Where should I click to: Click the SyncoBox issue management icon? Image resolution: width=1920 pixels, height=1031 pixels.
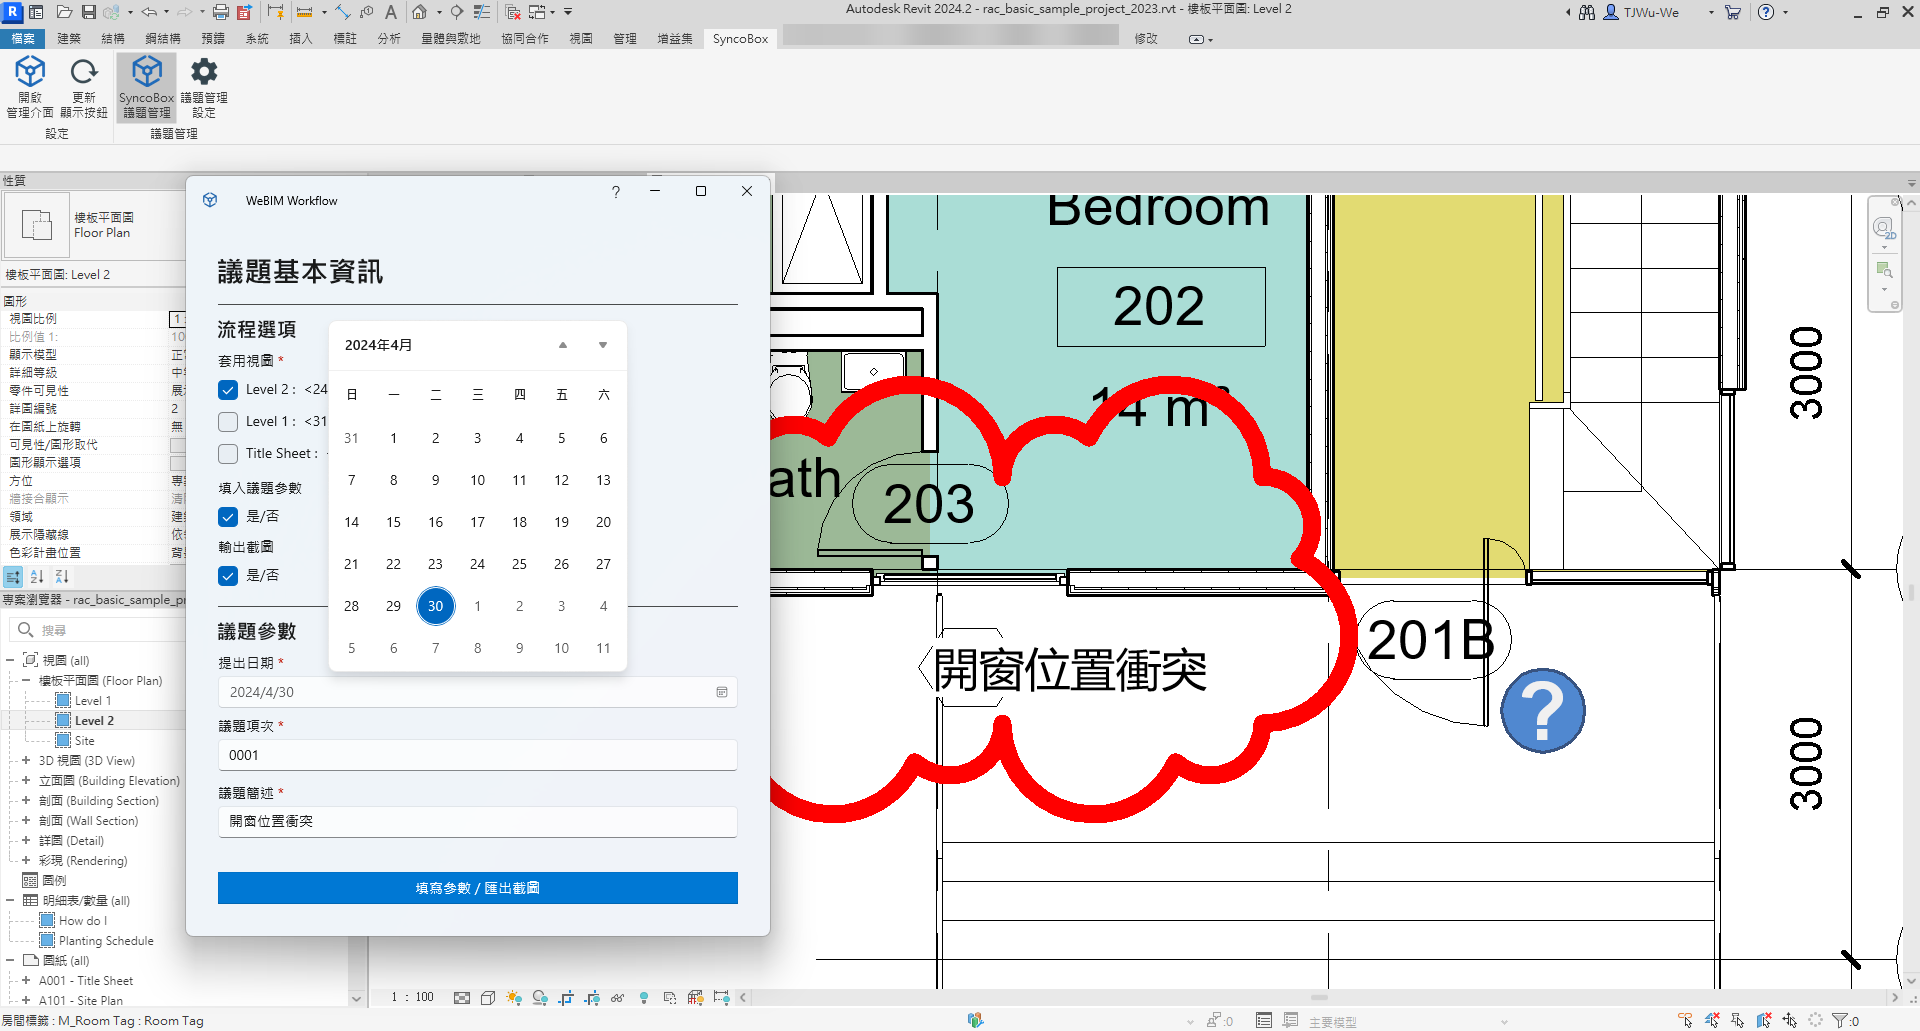[x=147, y=73]
